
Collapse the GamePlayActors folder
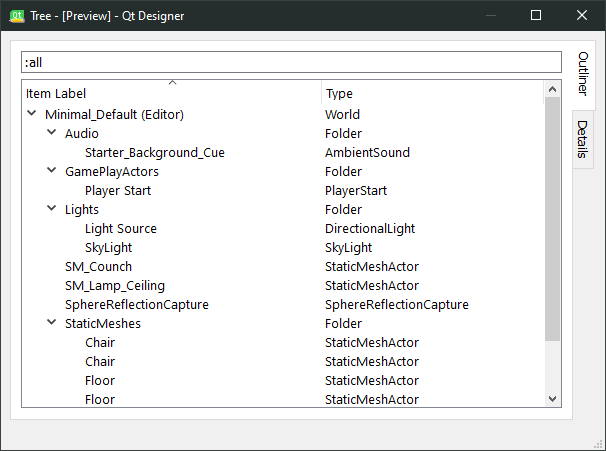52,171
